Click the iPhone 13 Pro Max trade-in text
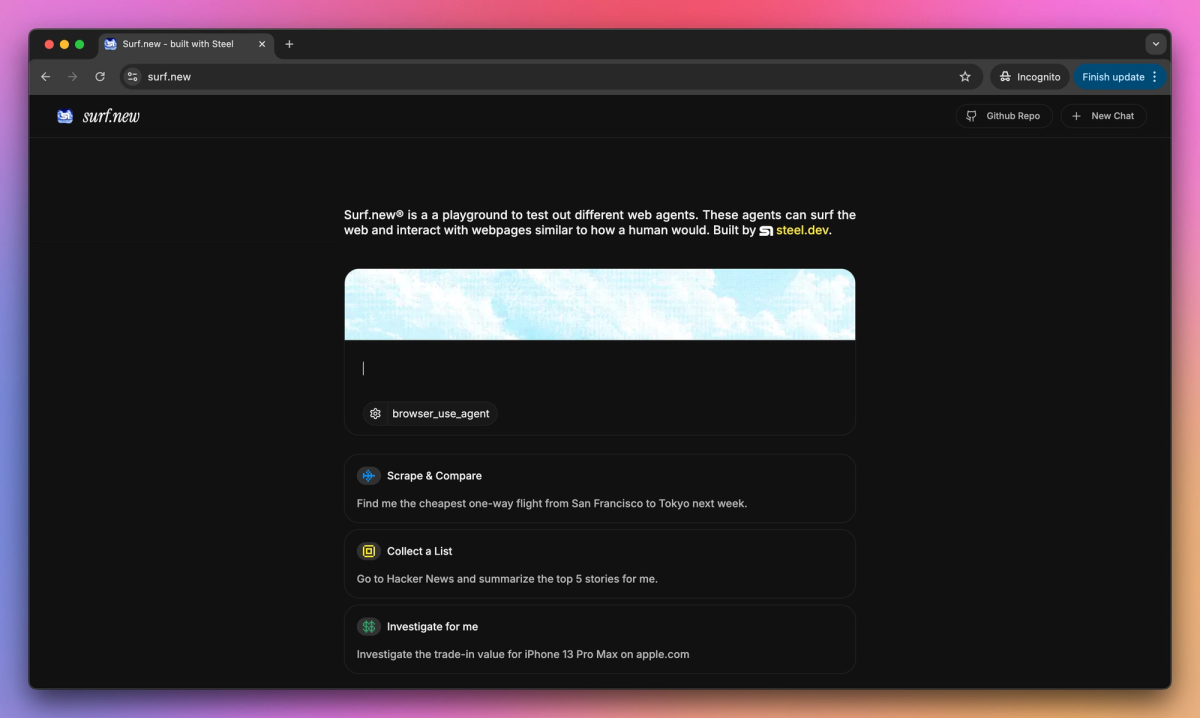Image resolution: width=1200 pixels, height=718 pixels. [523, 654]
